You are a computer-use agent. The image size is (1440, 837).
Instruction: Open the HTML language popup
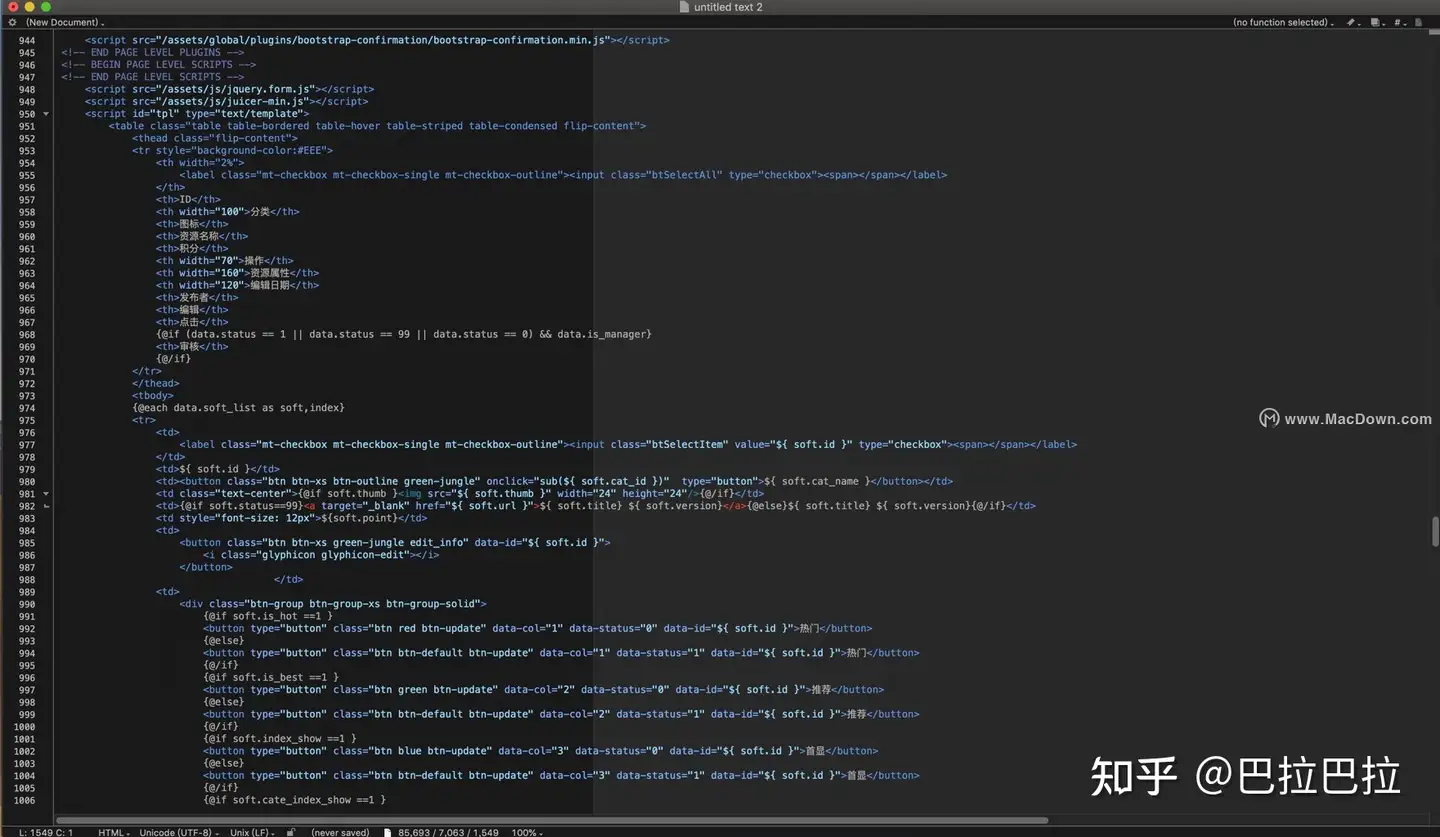point(113,832)
